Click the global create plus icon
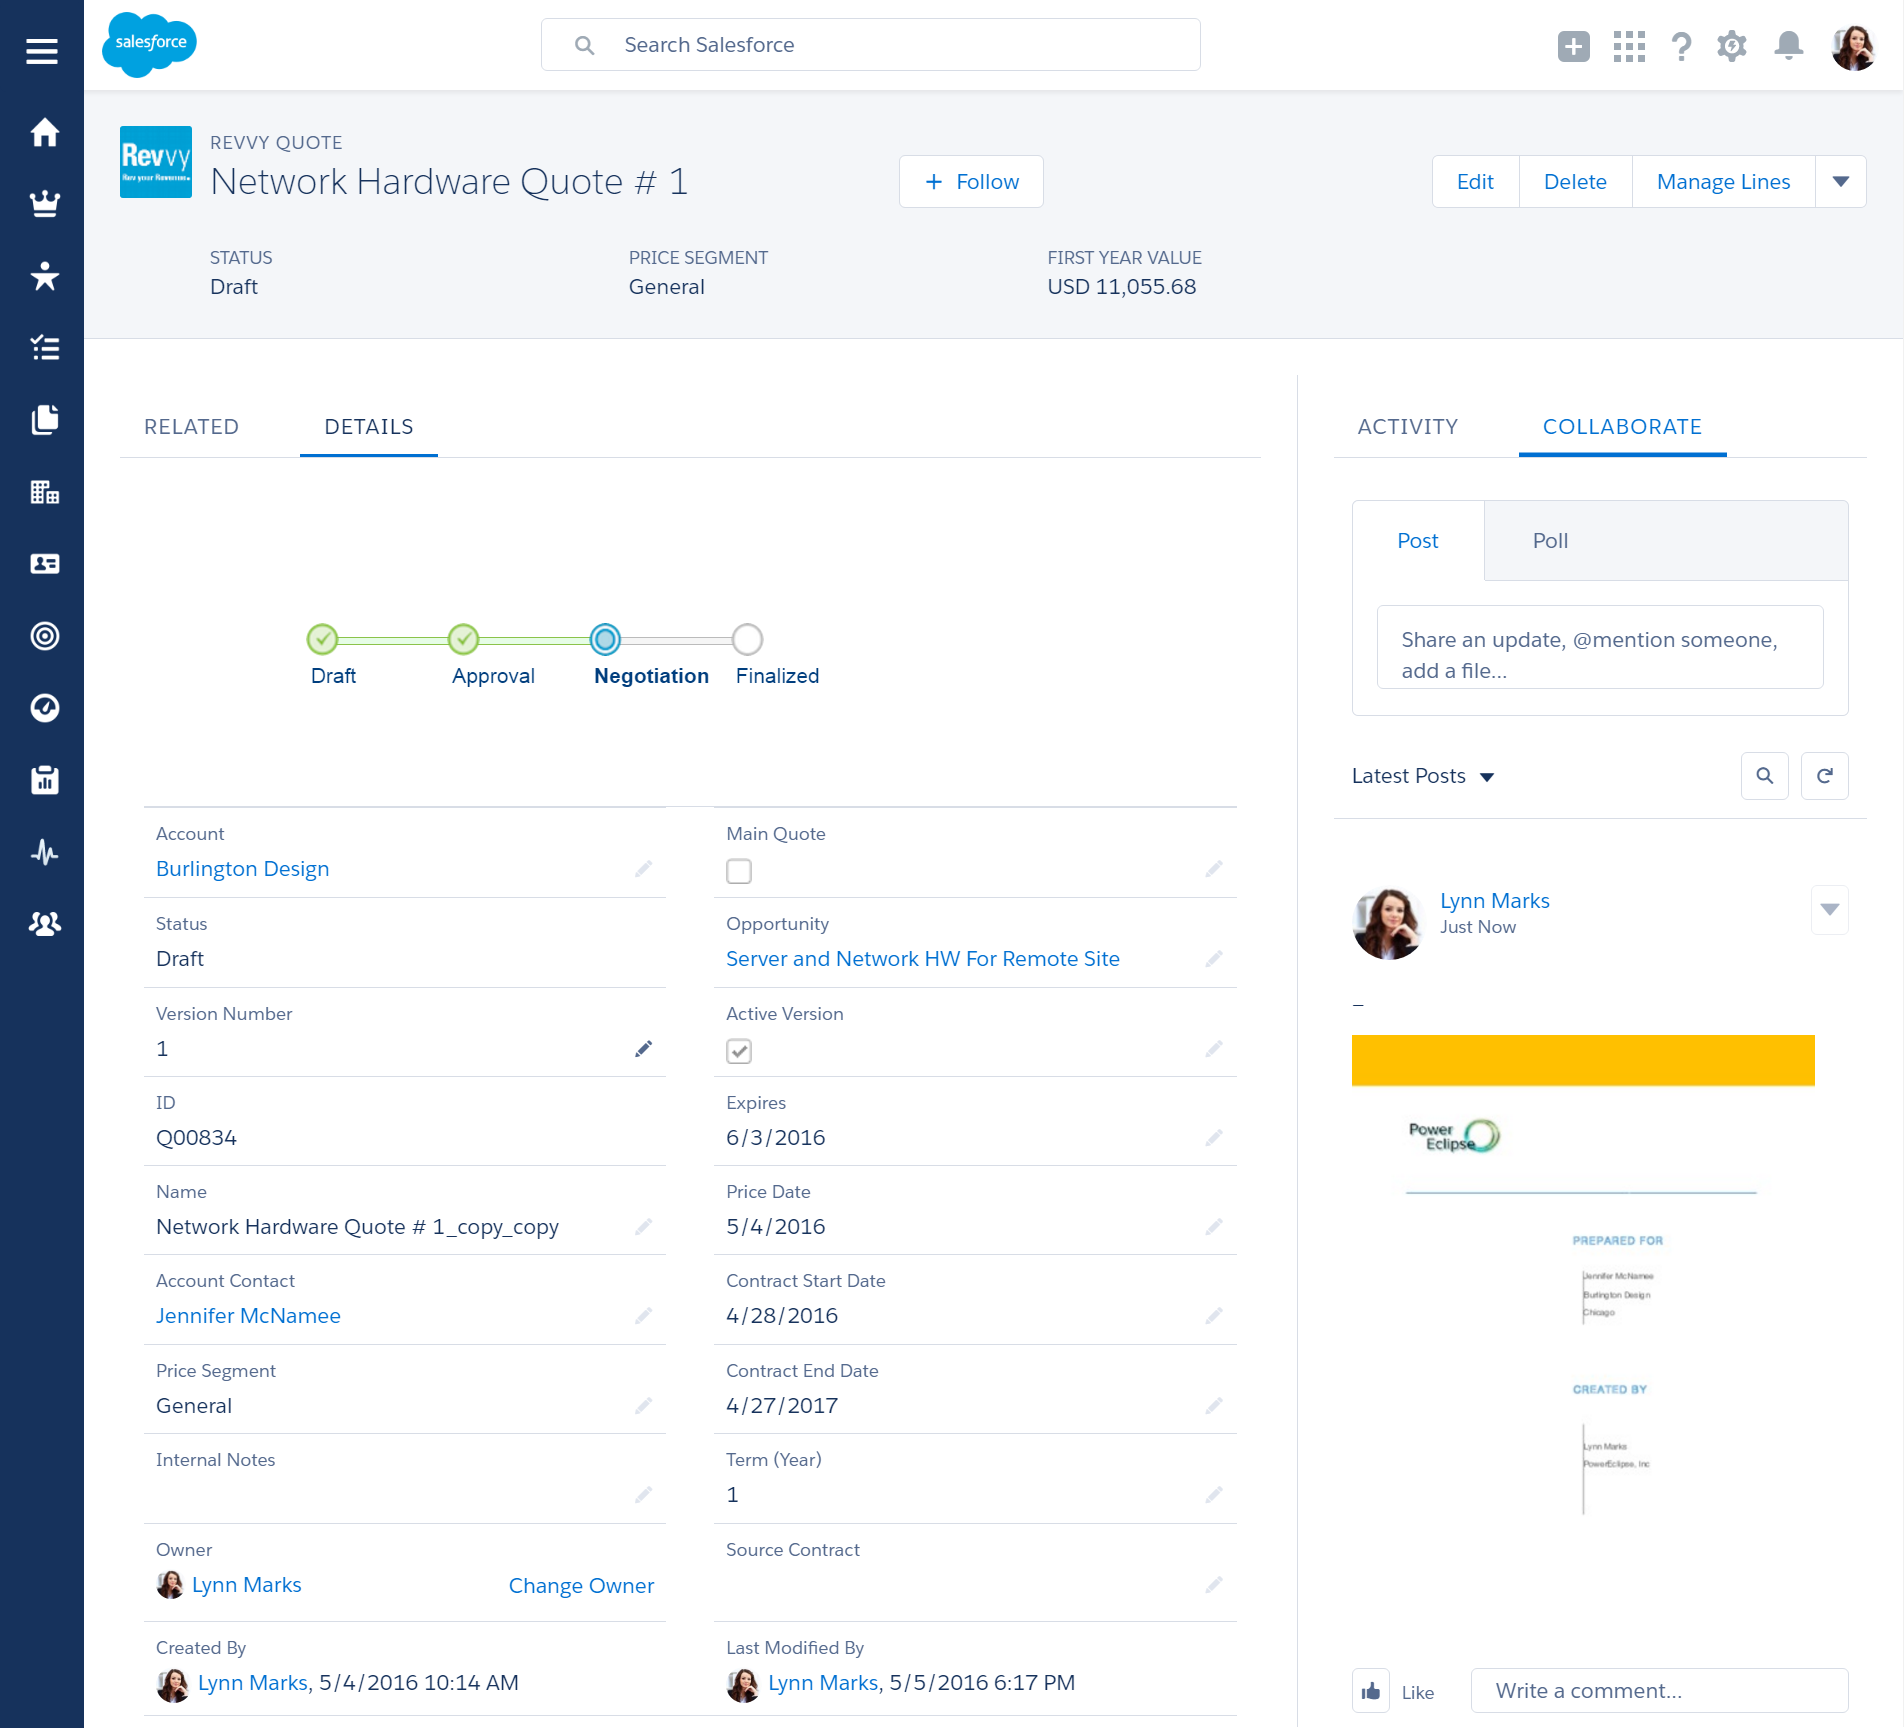 tap(1573, 46)
